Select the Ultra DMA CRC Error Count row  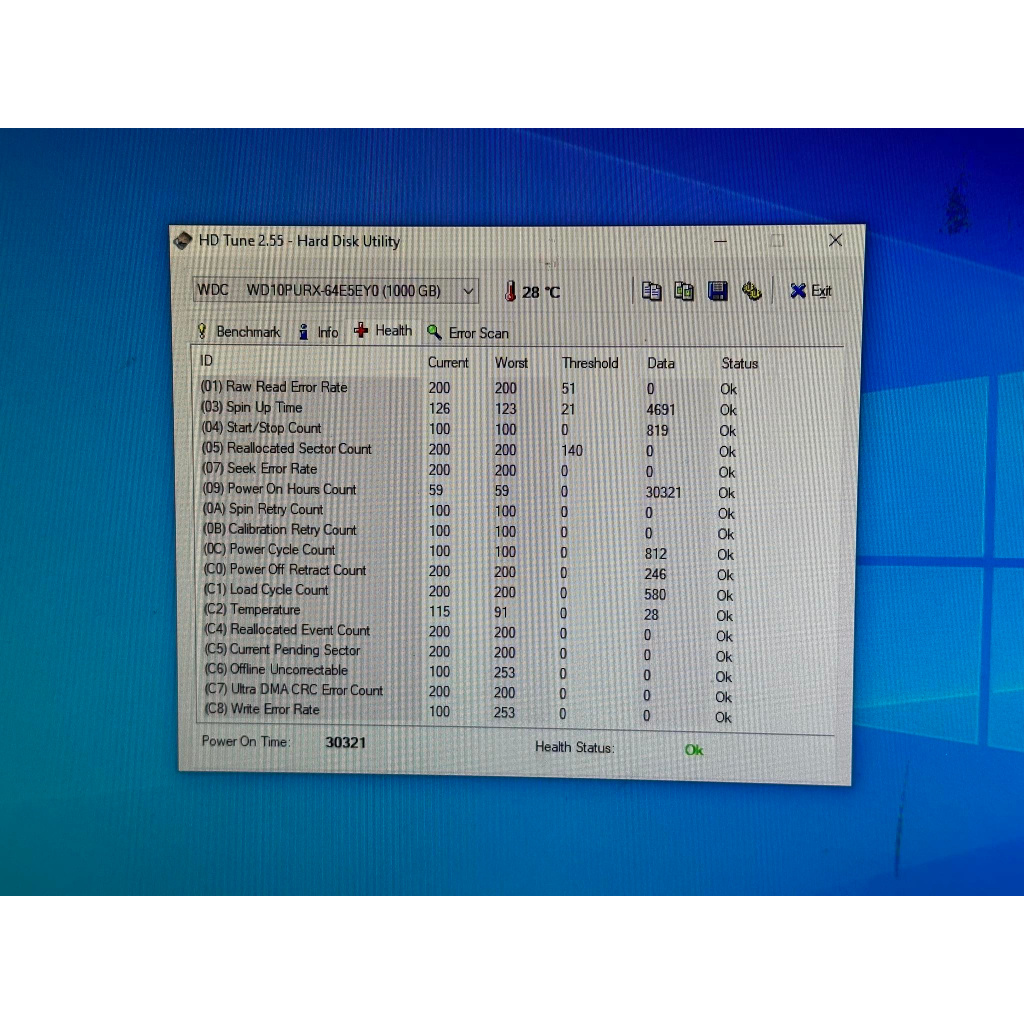pyautogui.click(x=306, y=690)
